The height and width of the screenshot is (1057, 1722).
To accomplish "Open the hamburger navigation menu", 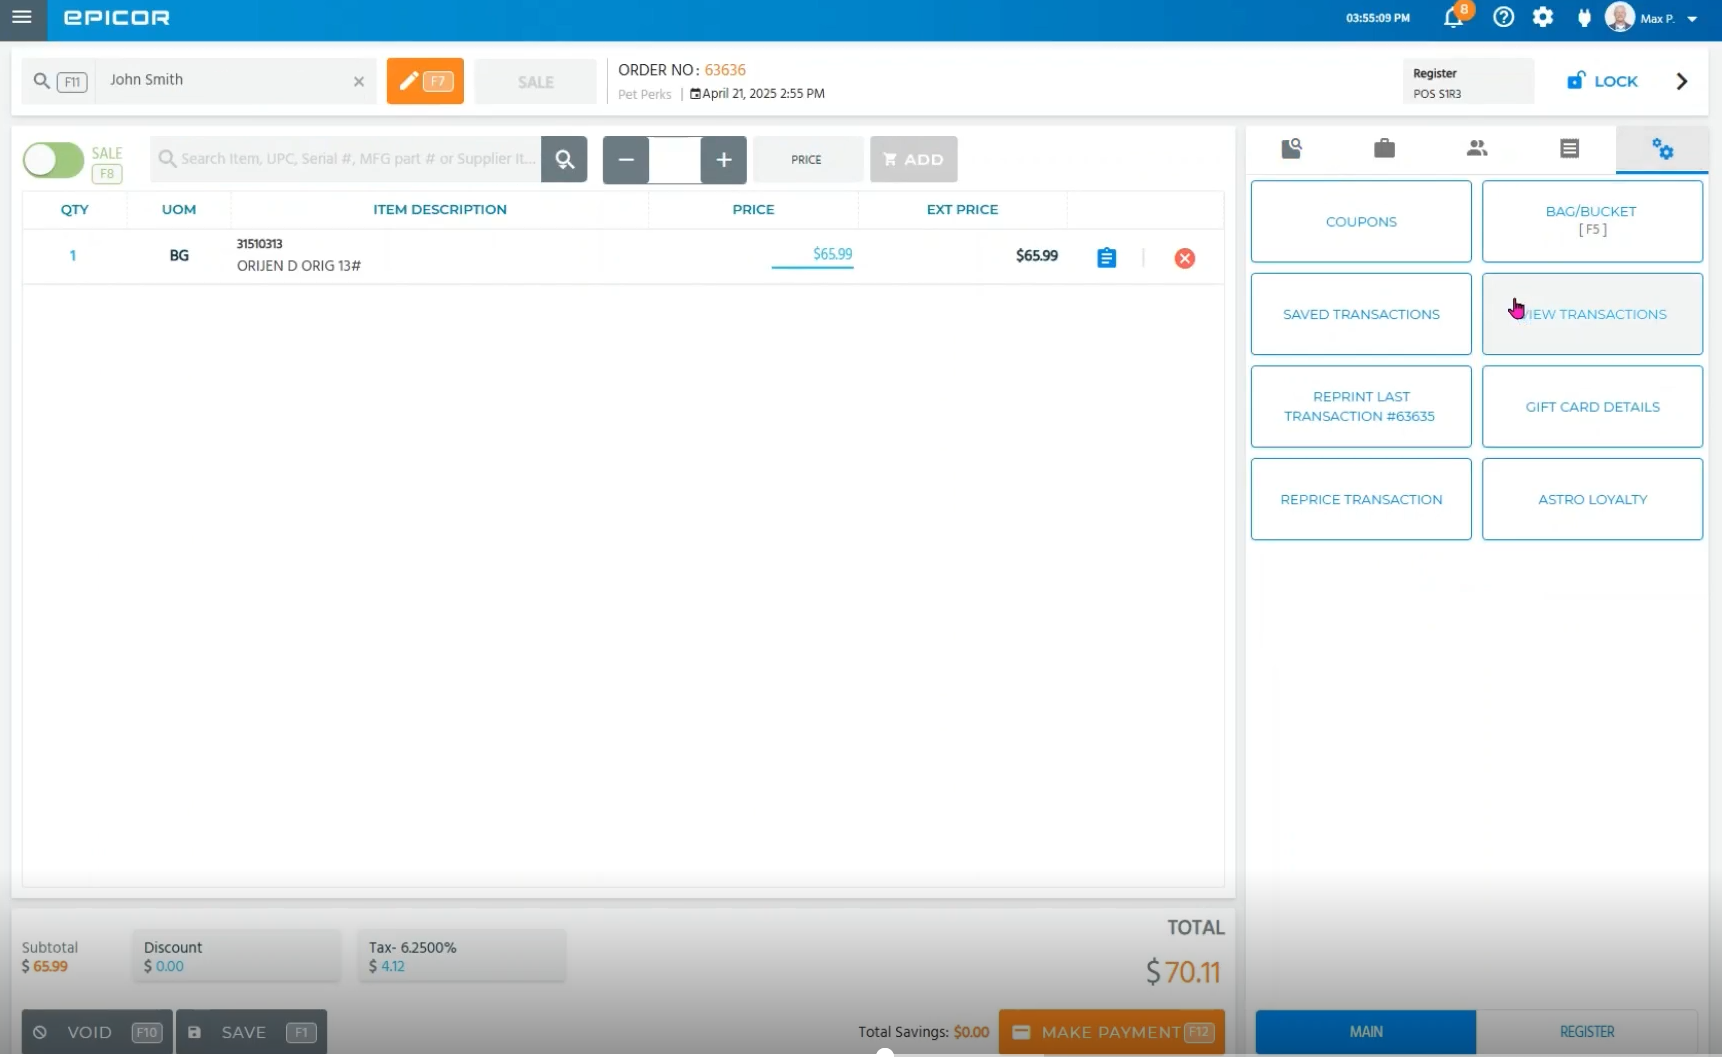I will [x=21, y=17].
